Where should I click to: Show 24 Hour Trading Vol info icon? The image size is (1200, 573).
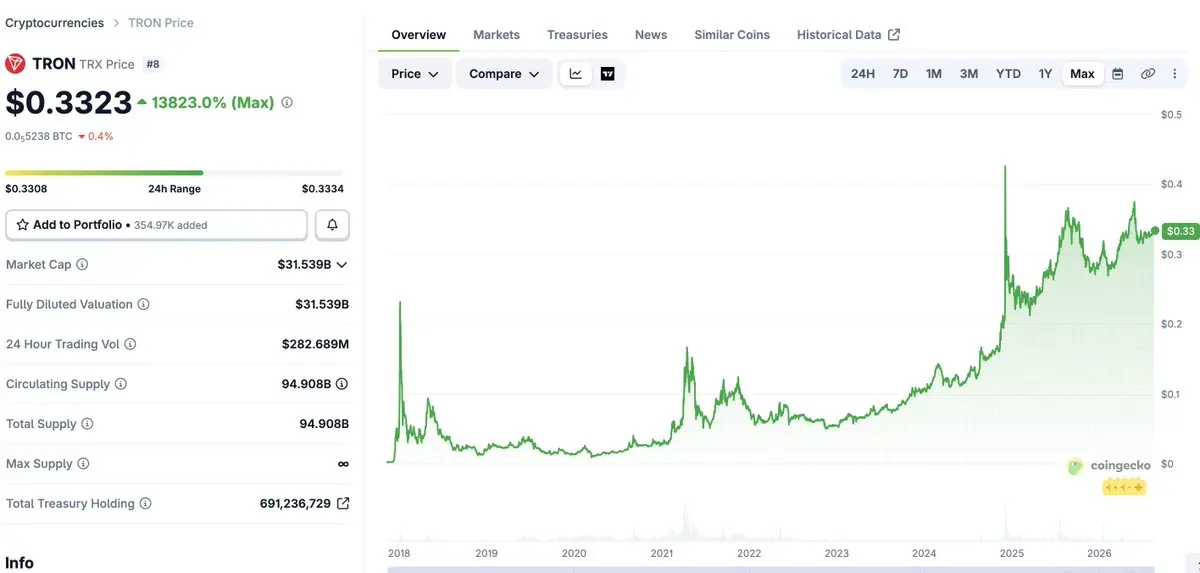click(130, 344)
